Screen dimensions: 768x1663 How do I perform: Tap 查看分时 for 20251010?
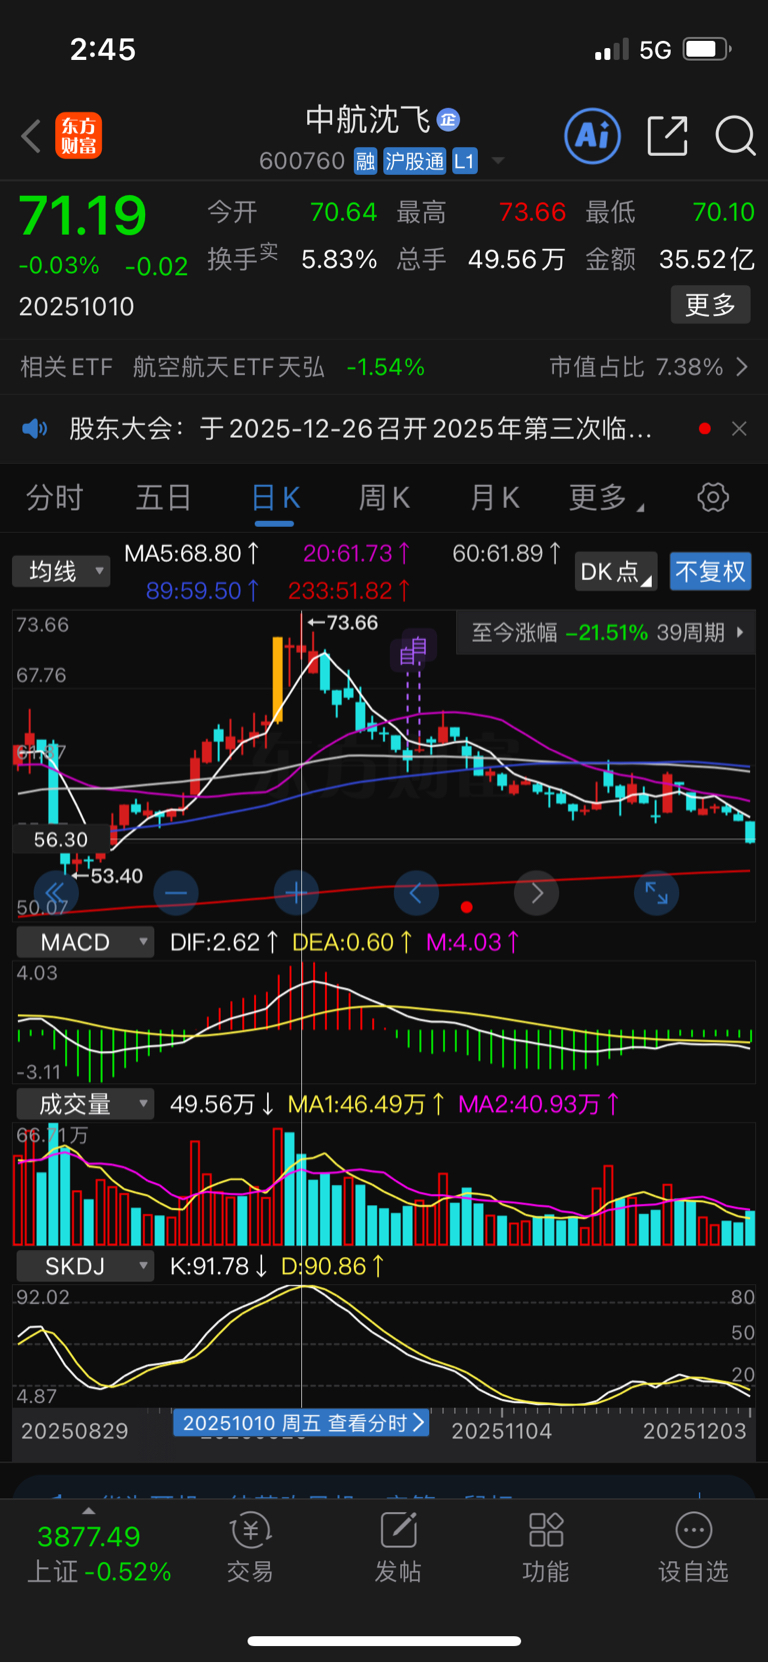tap(301, 1423)
